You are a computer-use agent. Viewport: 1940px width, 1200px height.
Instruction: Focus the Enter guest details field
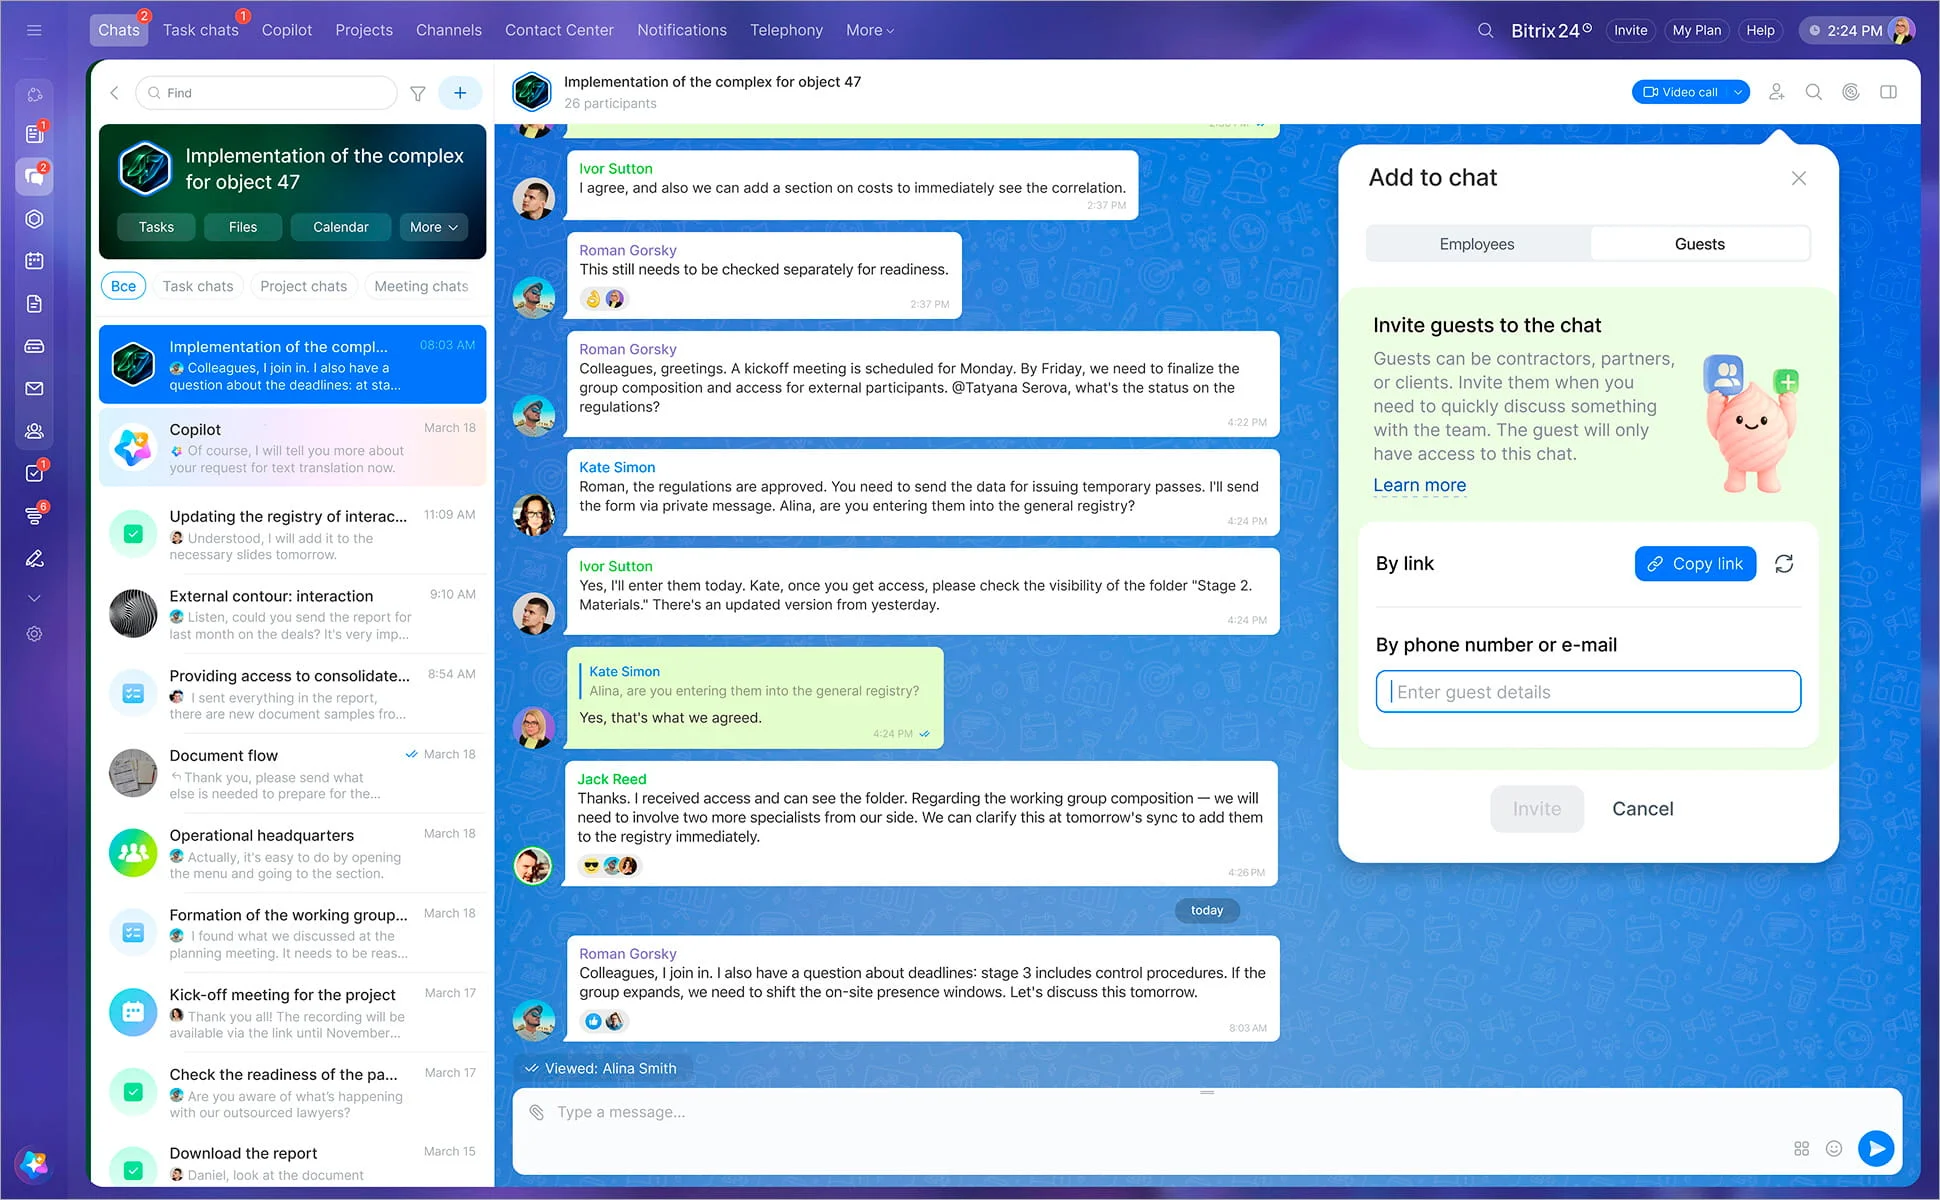click(1588, 692)
